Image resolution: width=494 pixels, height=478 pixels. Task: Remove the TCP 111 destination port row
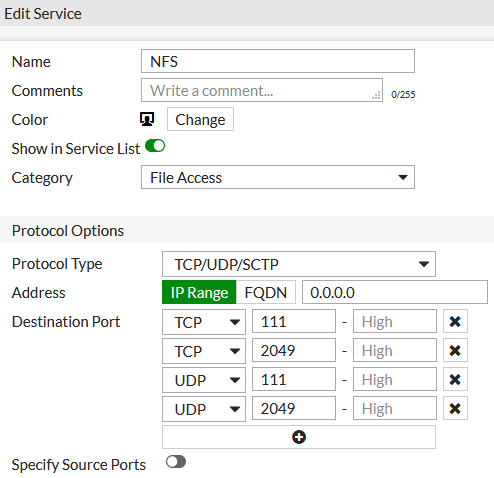point(455,321)
